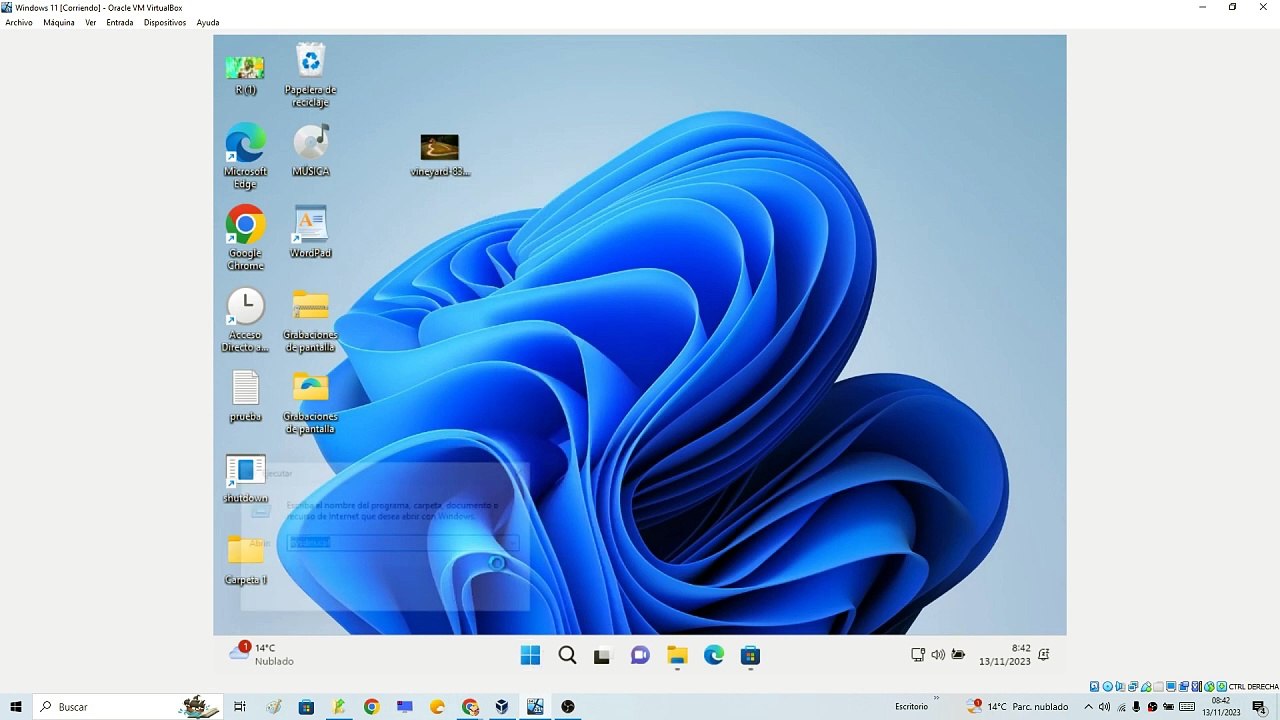Click the guest network status tray icon

(x=918, y=655)
